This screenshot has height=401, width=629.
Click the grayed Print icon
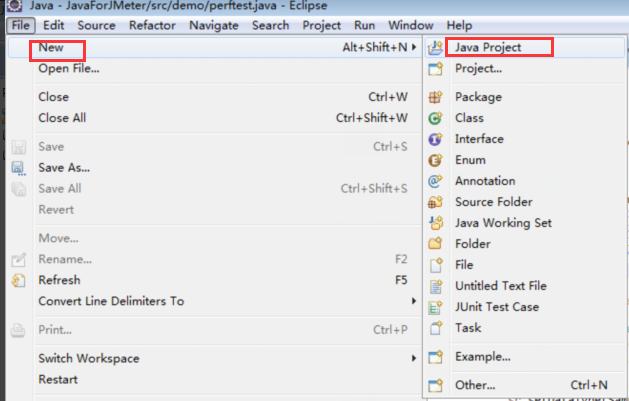18,330
